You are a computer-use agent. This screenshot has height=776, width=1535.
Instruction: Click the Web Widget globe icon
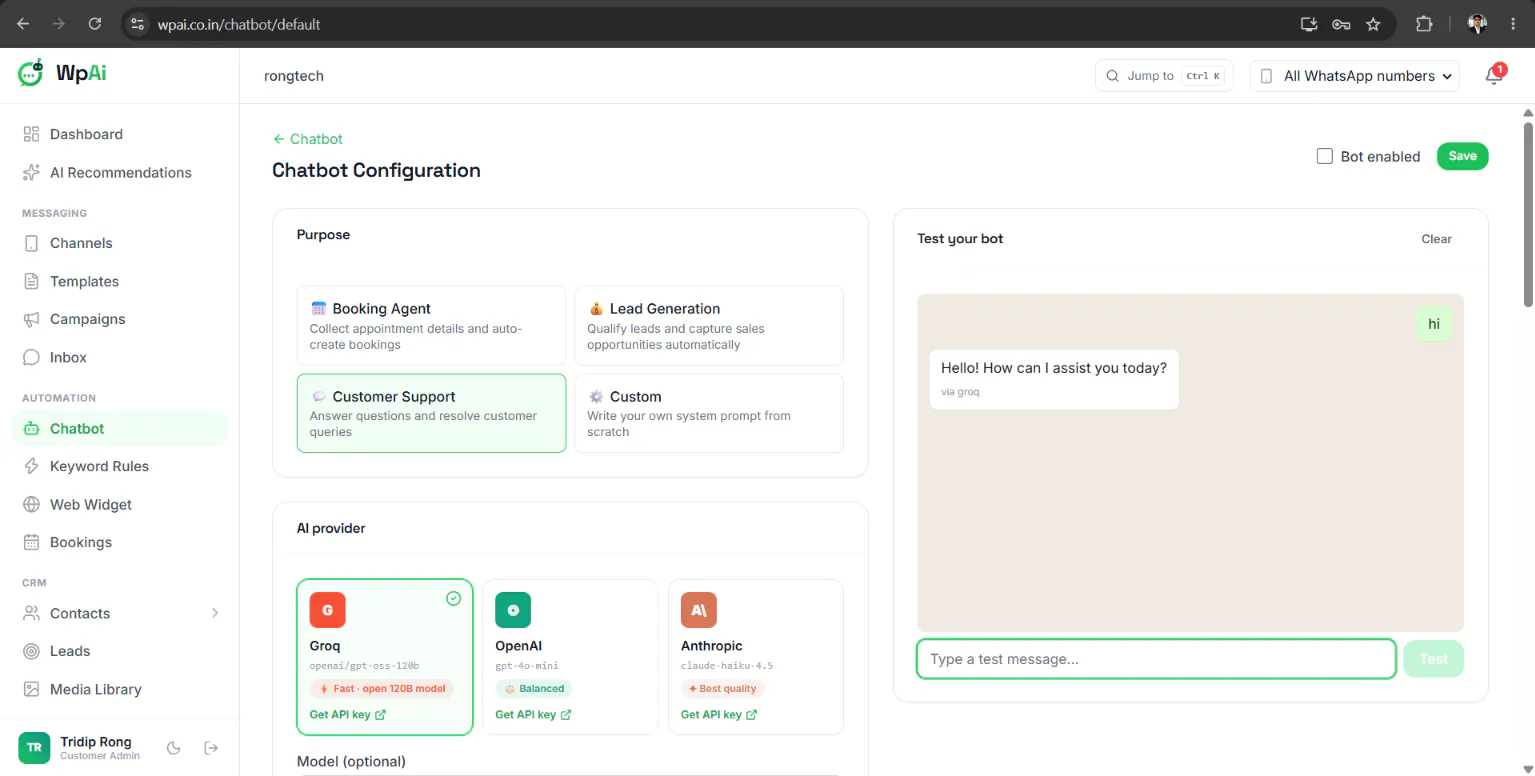tap(31, 504)
